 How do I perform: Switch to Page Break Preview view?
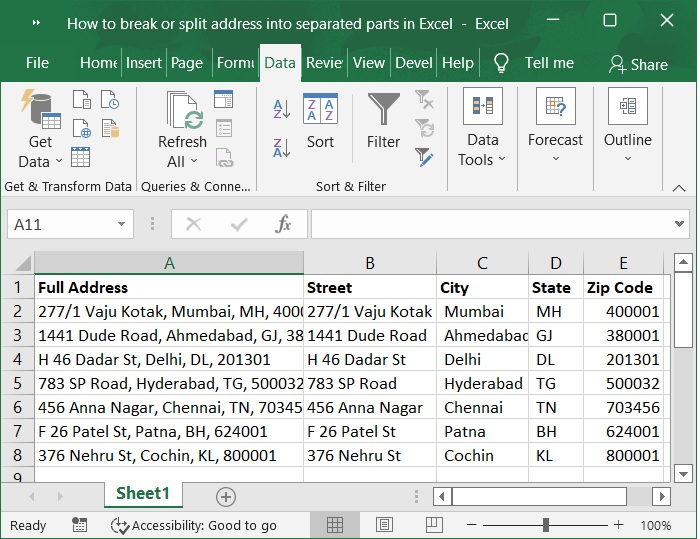click(x=432, y=525)
